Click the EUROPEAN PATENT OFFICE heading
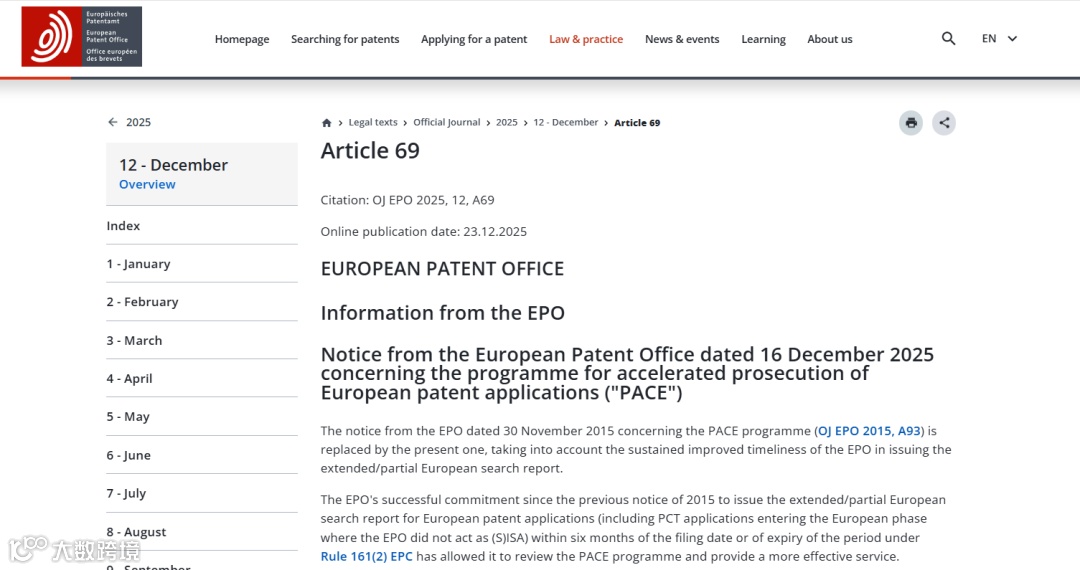Screen dimensions: 1080x570 tap(442, 268)
